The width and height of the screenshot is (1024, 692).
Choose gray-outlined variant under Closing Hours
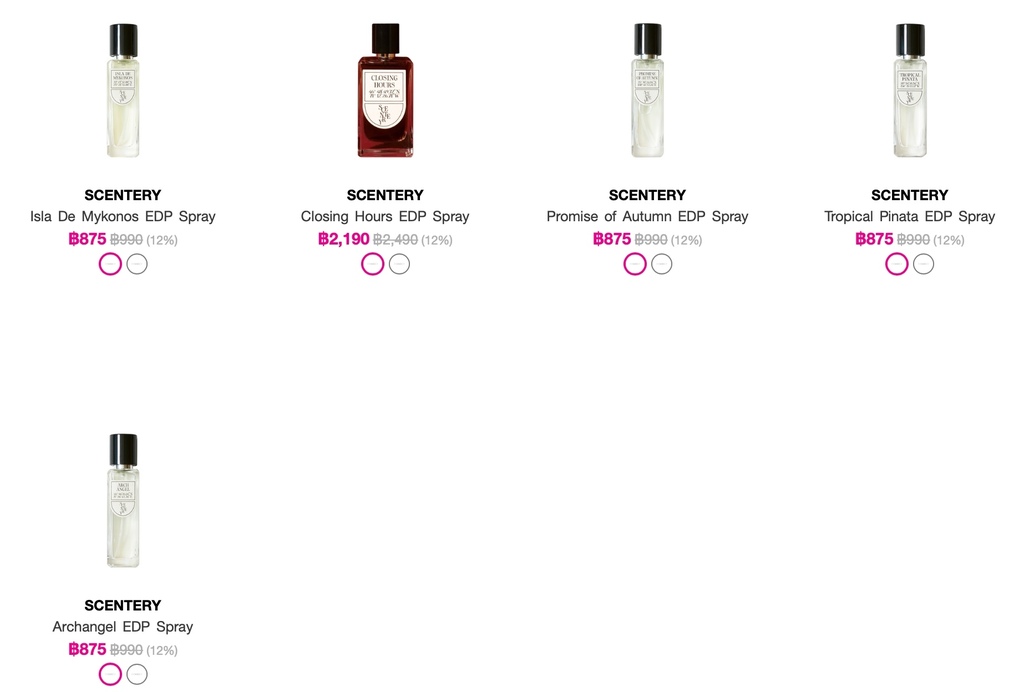tap(400, 264)
